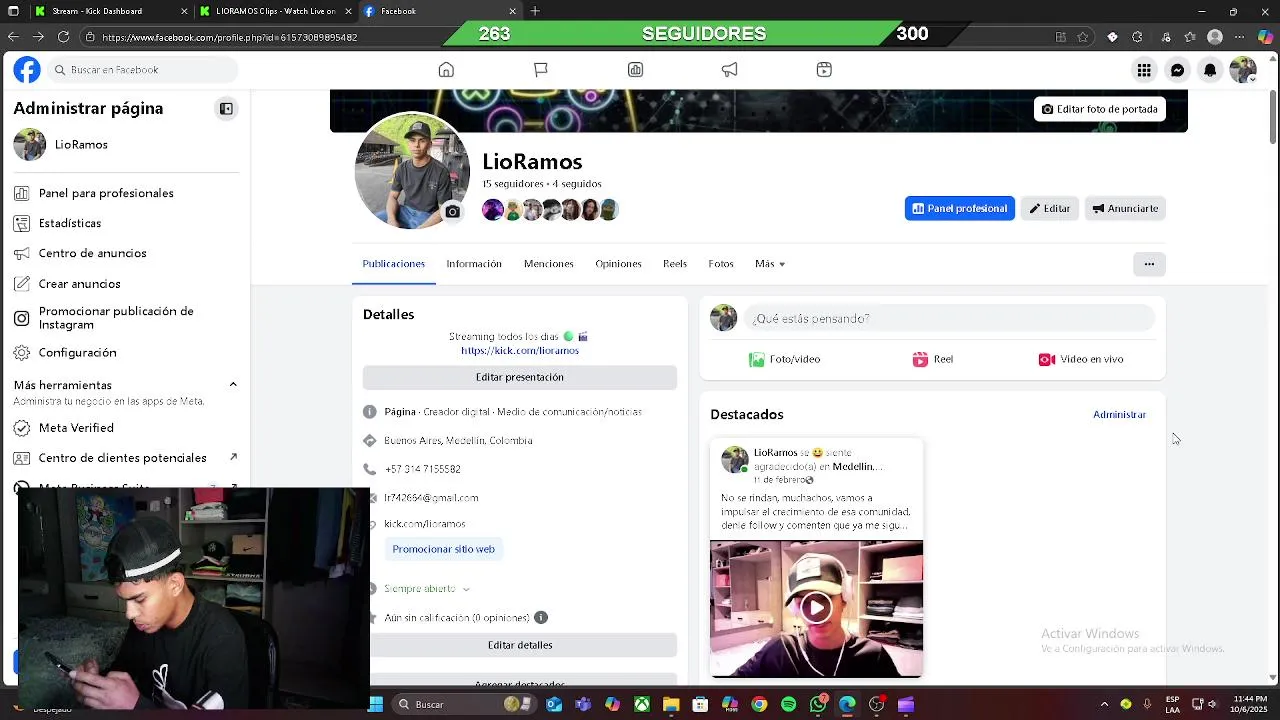Switch to the Menciones tab
The image size is (1280, 720).
click(549, 264)
